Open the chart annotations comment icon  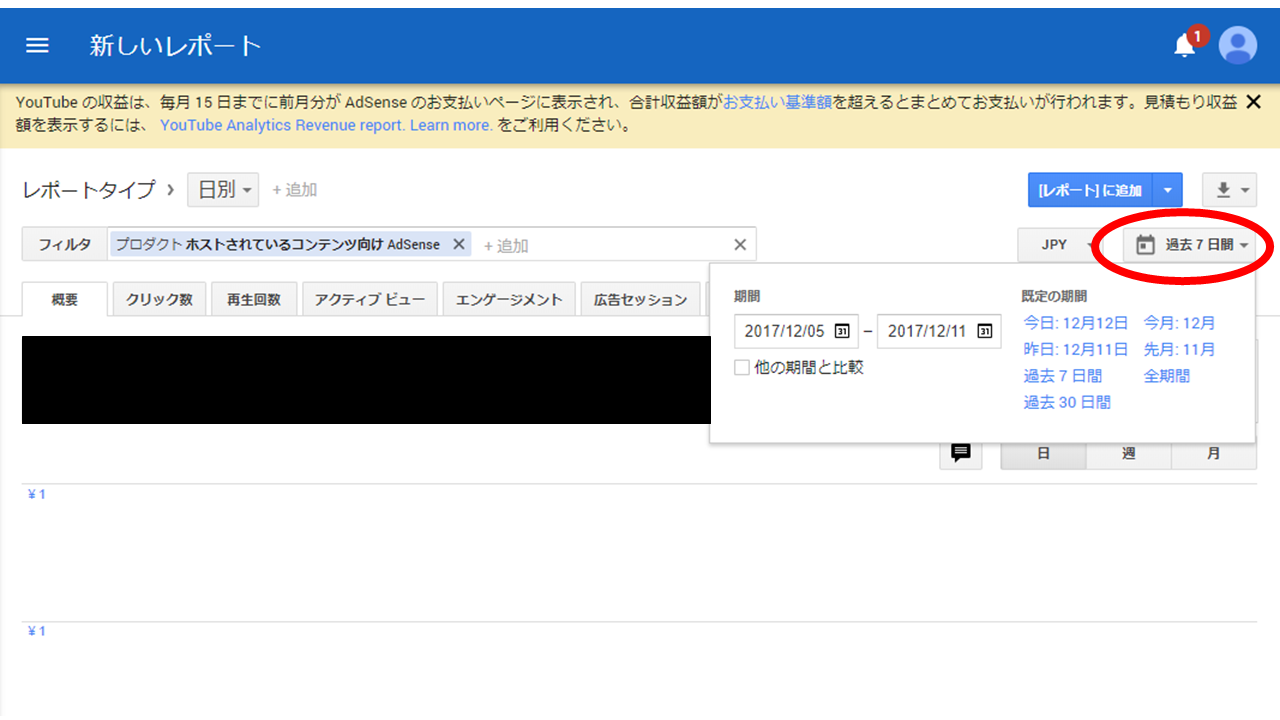pyautogui.click(x=961, y=453)
